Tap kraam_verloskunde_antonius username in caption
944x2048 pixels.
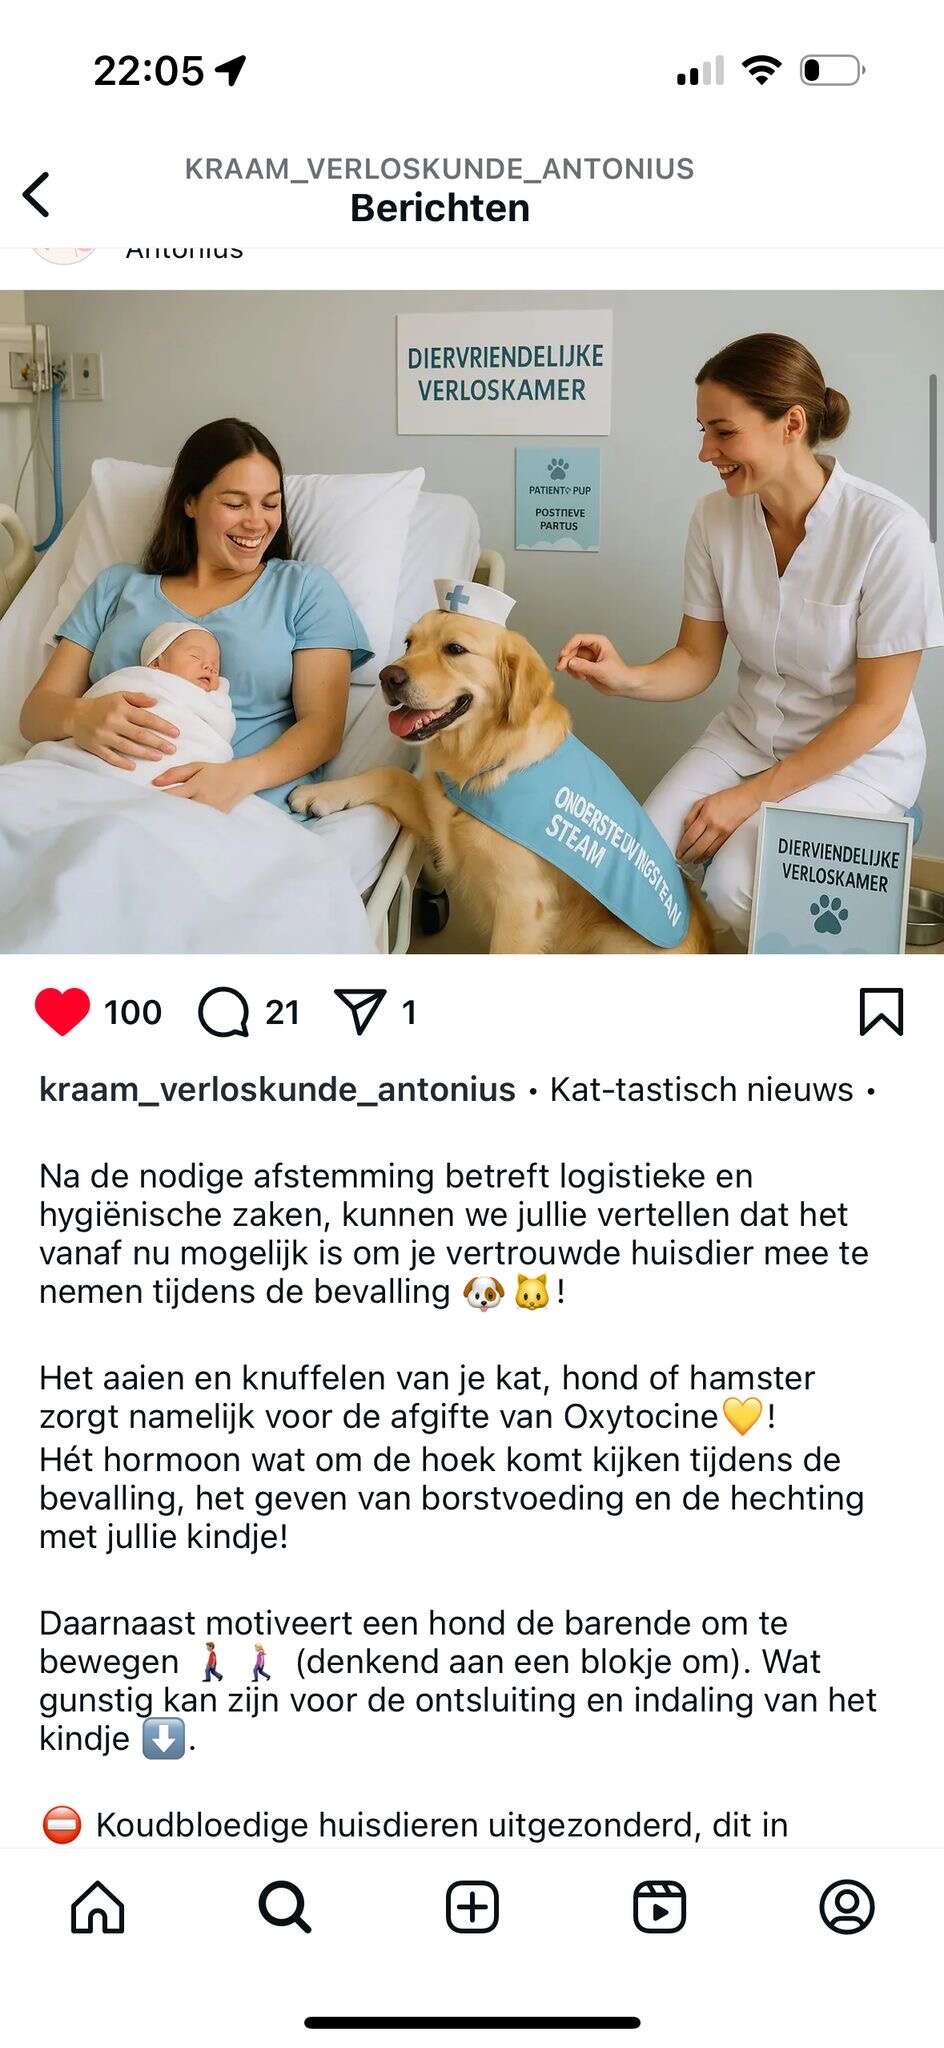tap(277, 1089)
